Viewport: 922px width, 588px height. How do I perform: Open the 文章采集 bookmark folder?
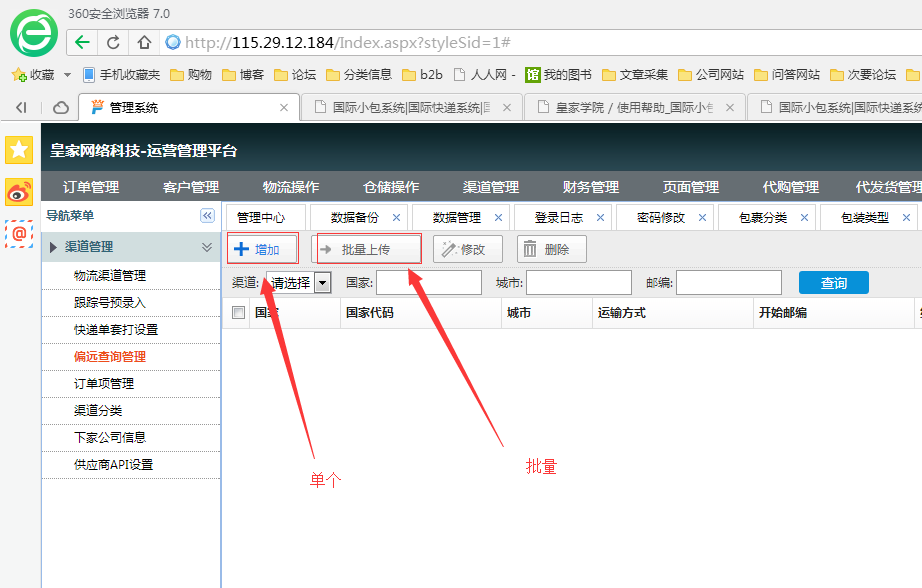635,75
